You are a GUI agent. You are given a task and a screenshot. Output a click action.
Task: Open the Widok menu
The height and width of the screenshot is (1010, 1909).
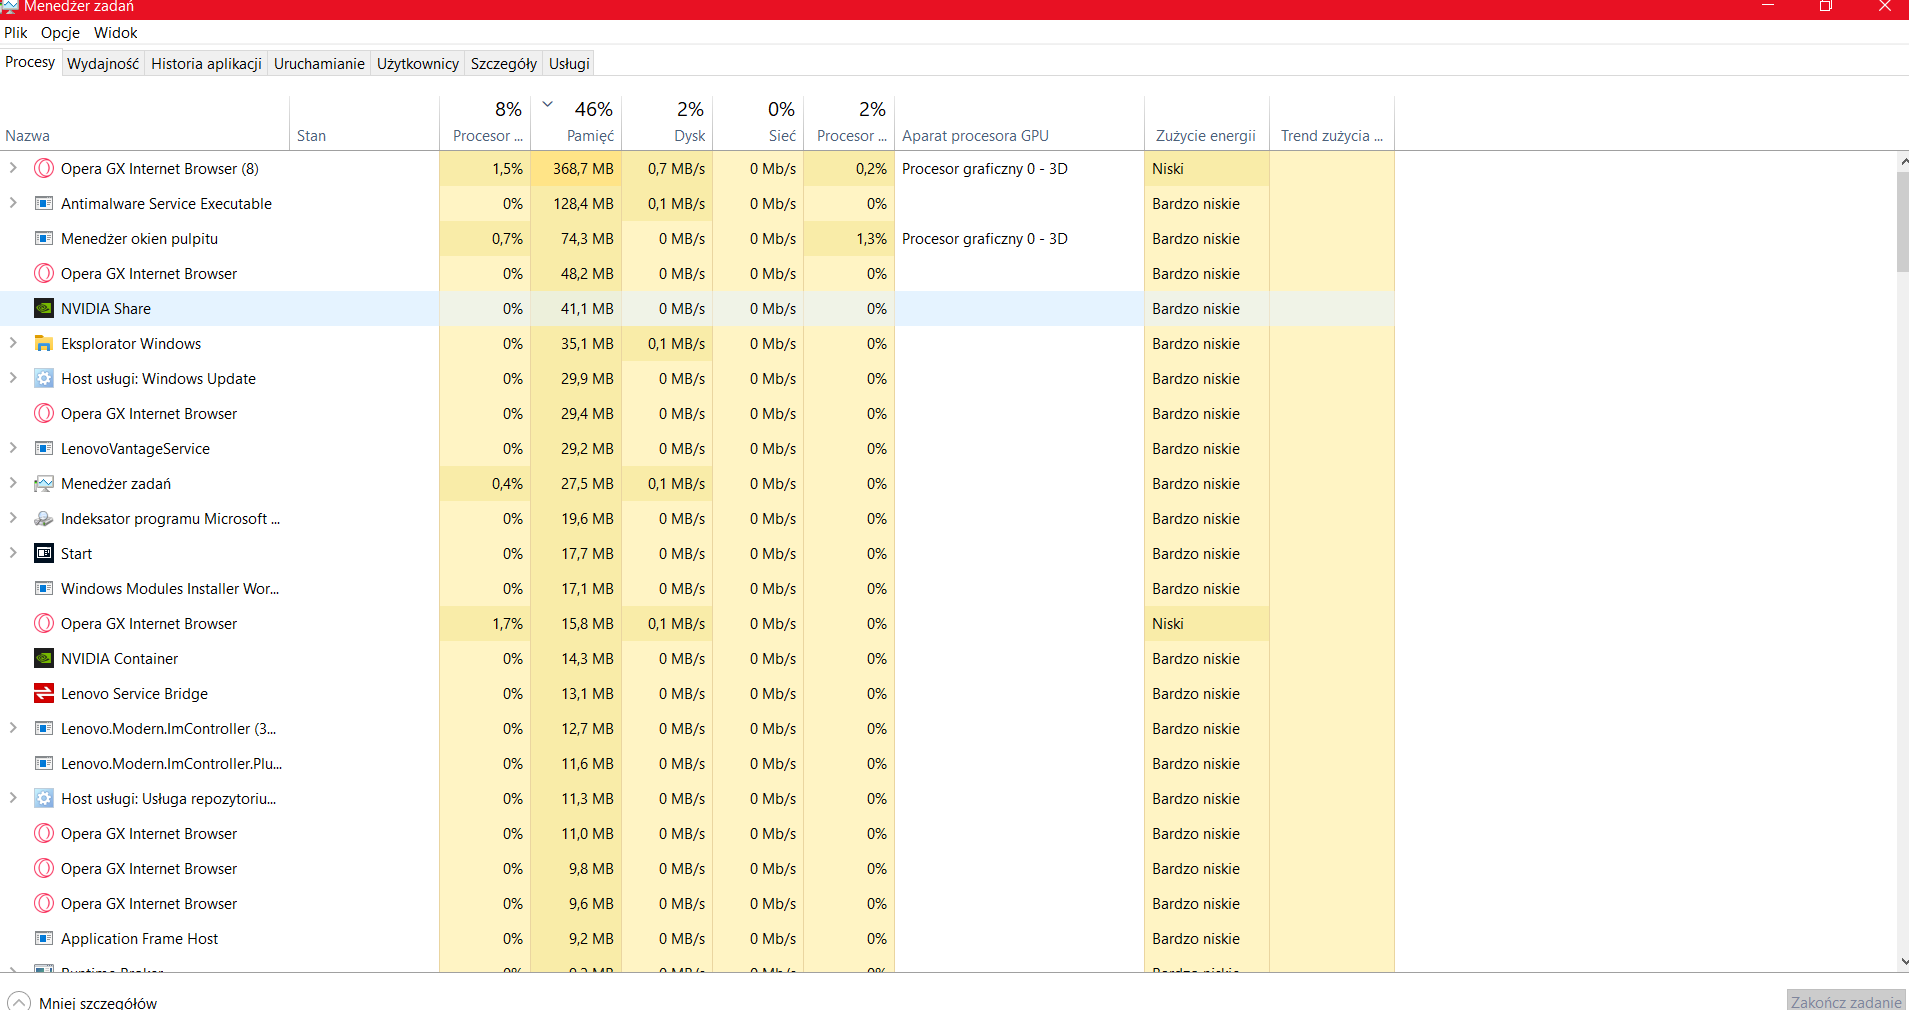click(116, 33)
